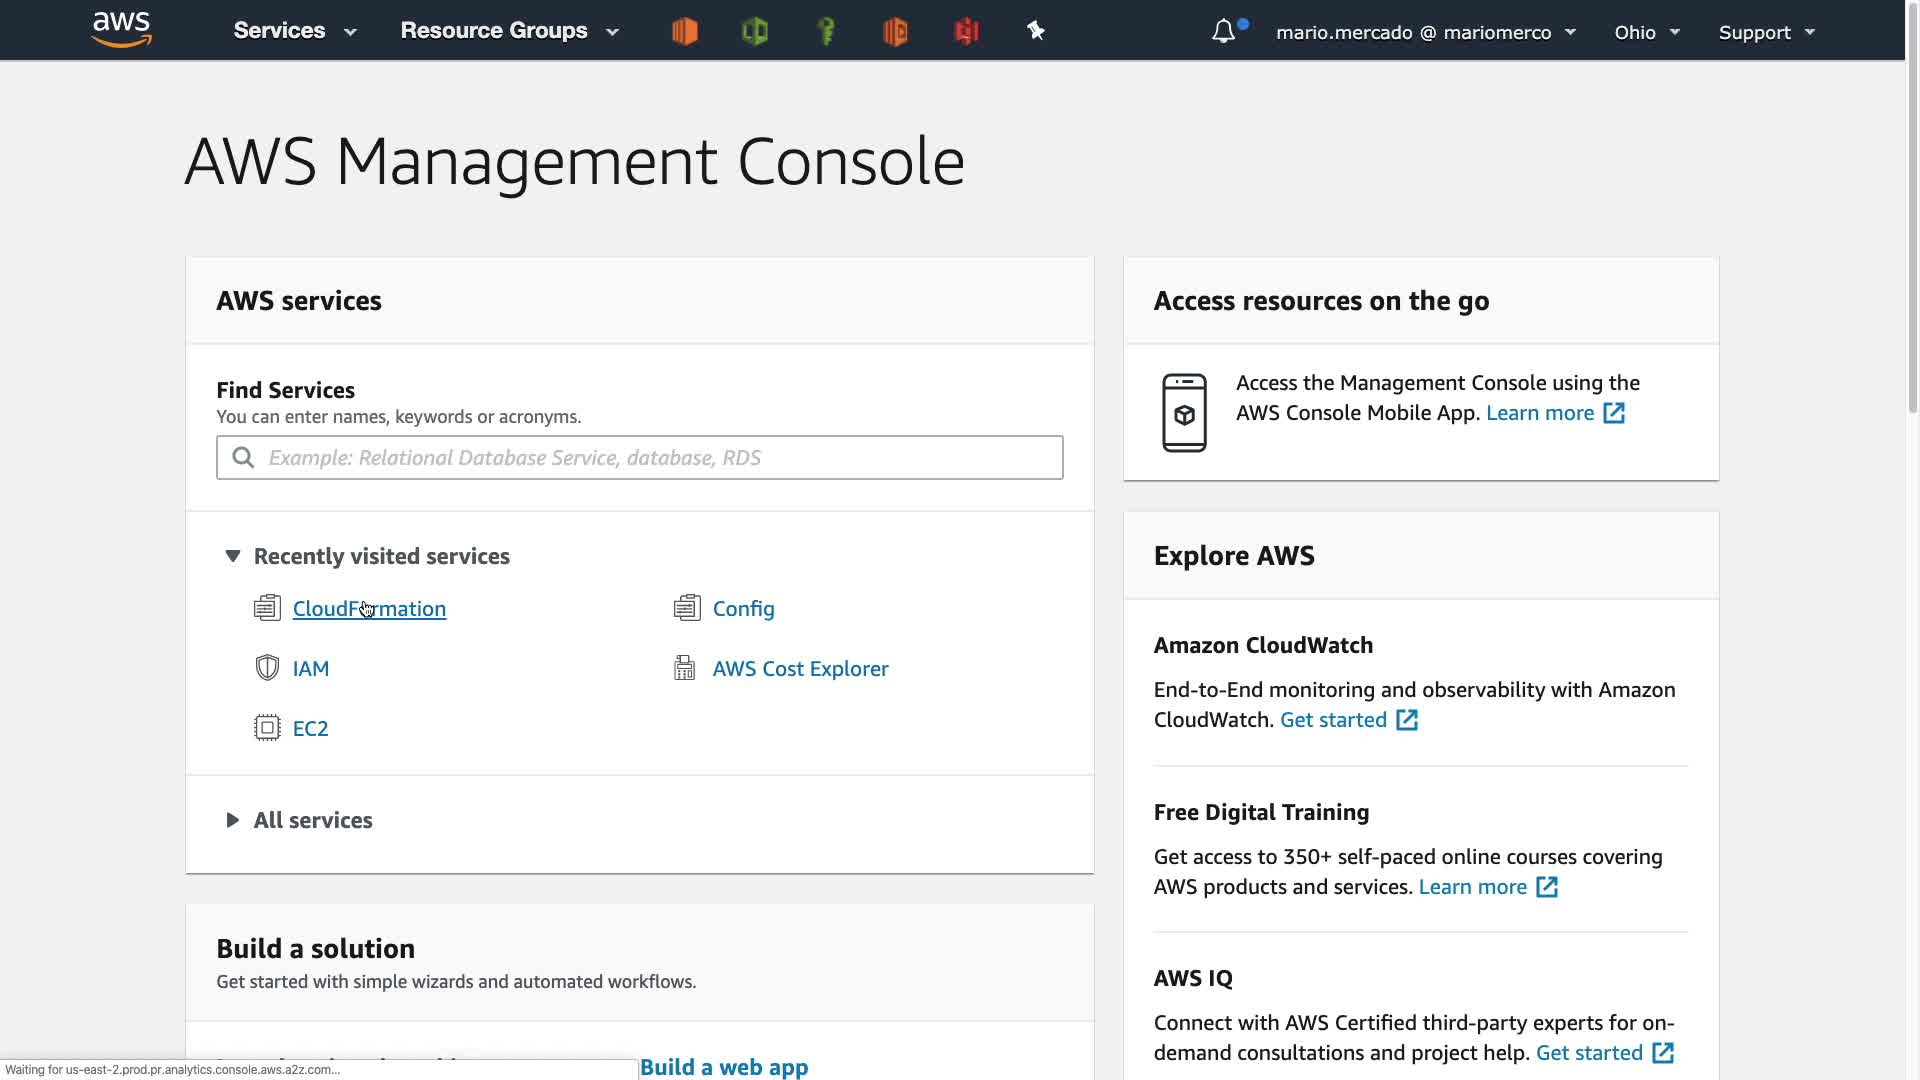This screenshot has height=1080, width=1920.
Task: Click the AWS Cost Explorer calculator icon
Action: point(685,668)
